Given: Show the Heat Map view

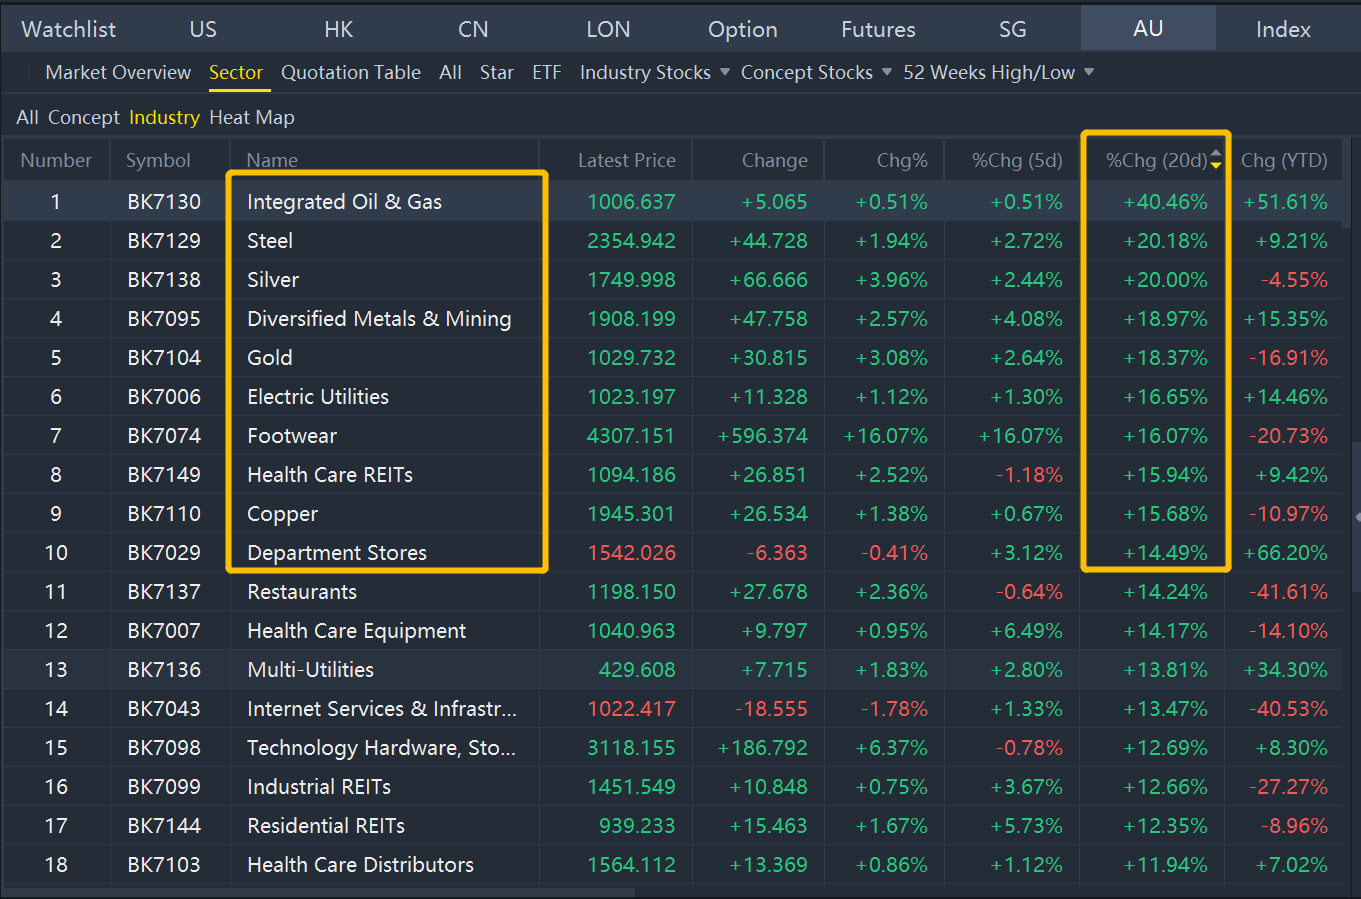Looking at the screenshot, I should click(x=252, y=117).
